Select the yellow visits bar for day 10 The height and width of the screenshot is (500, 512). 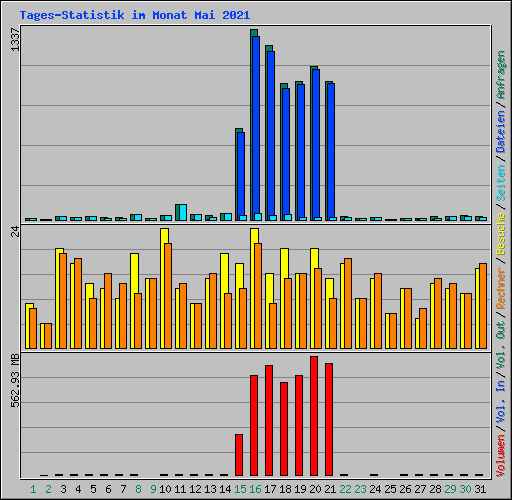click(x=164, y=288)
